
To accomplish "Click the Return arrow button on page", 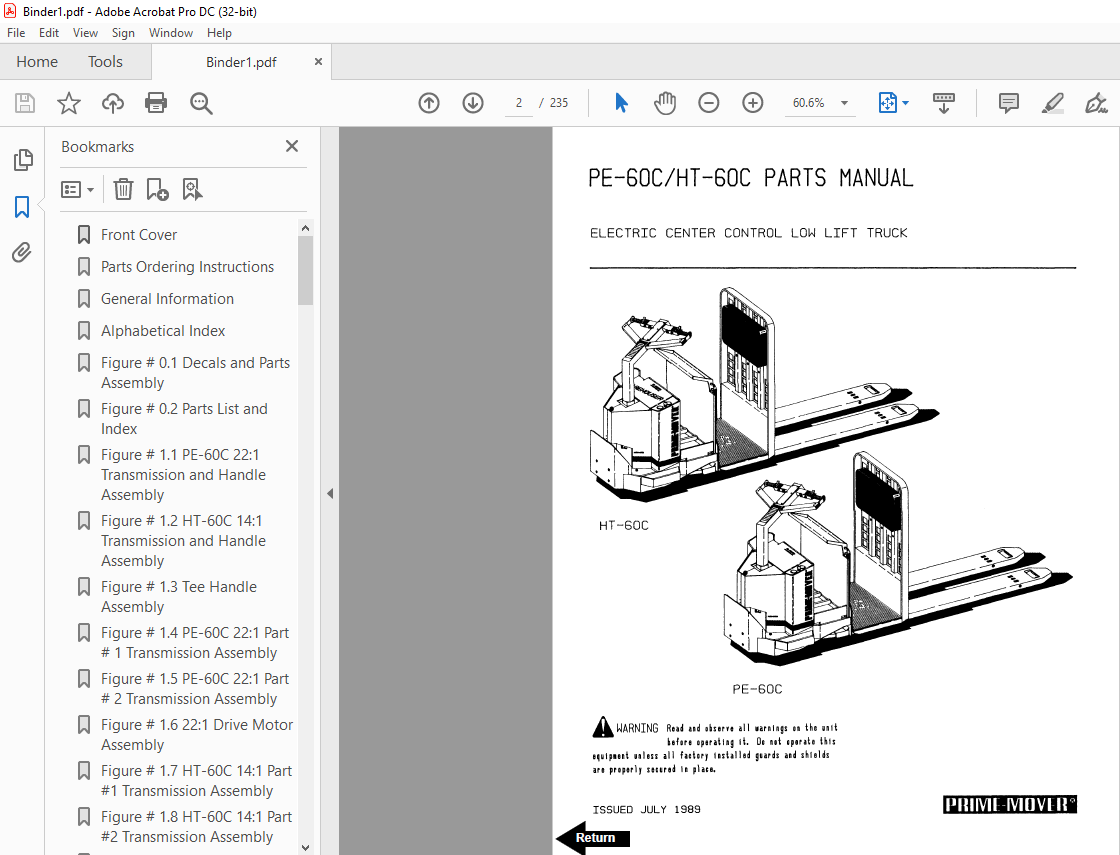I will [592, 837].
